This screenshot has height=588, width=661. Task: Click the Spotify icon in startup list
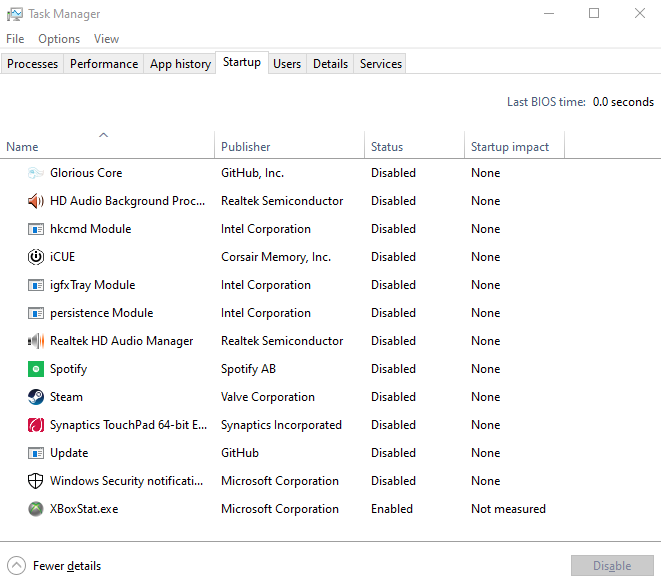tap(36, 369)
